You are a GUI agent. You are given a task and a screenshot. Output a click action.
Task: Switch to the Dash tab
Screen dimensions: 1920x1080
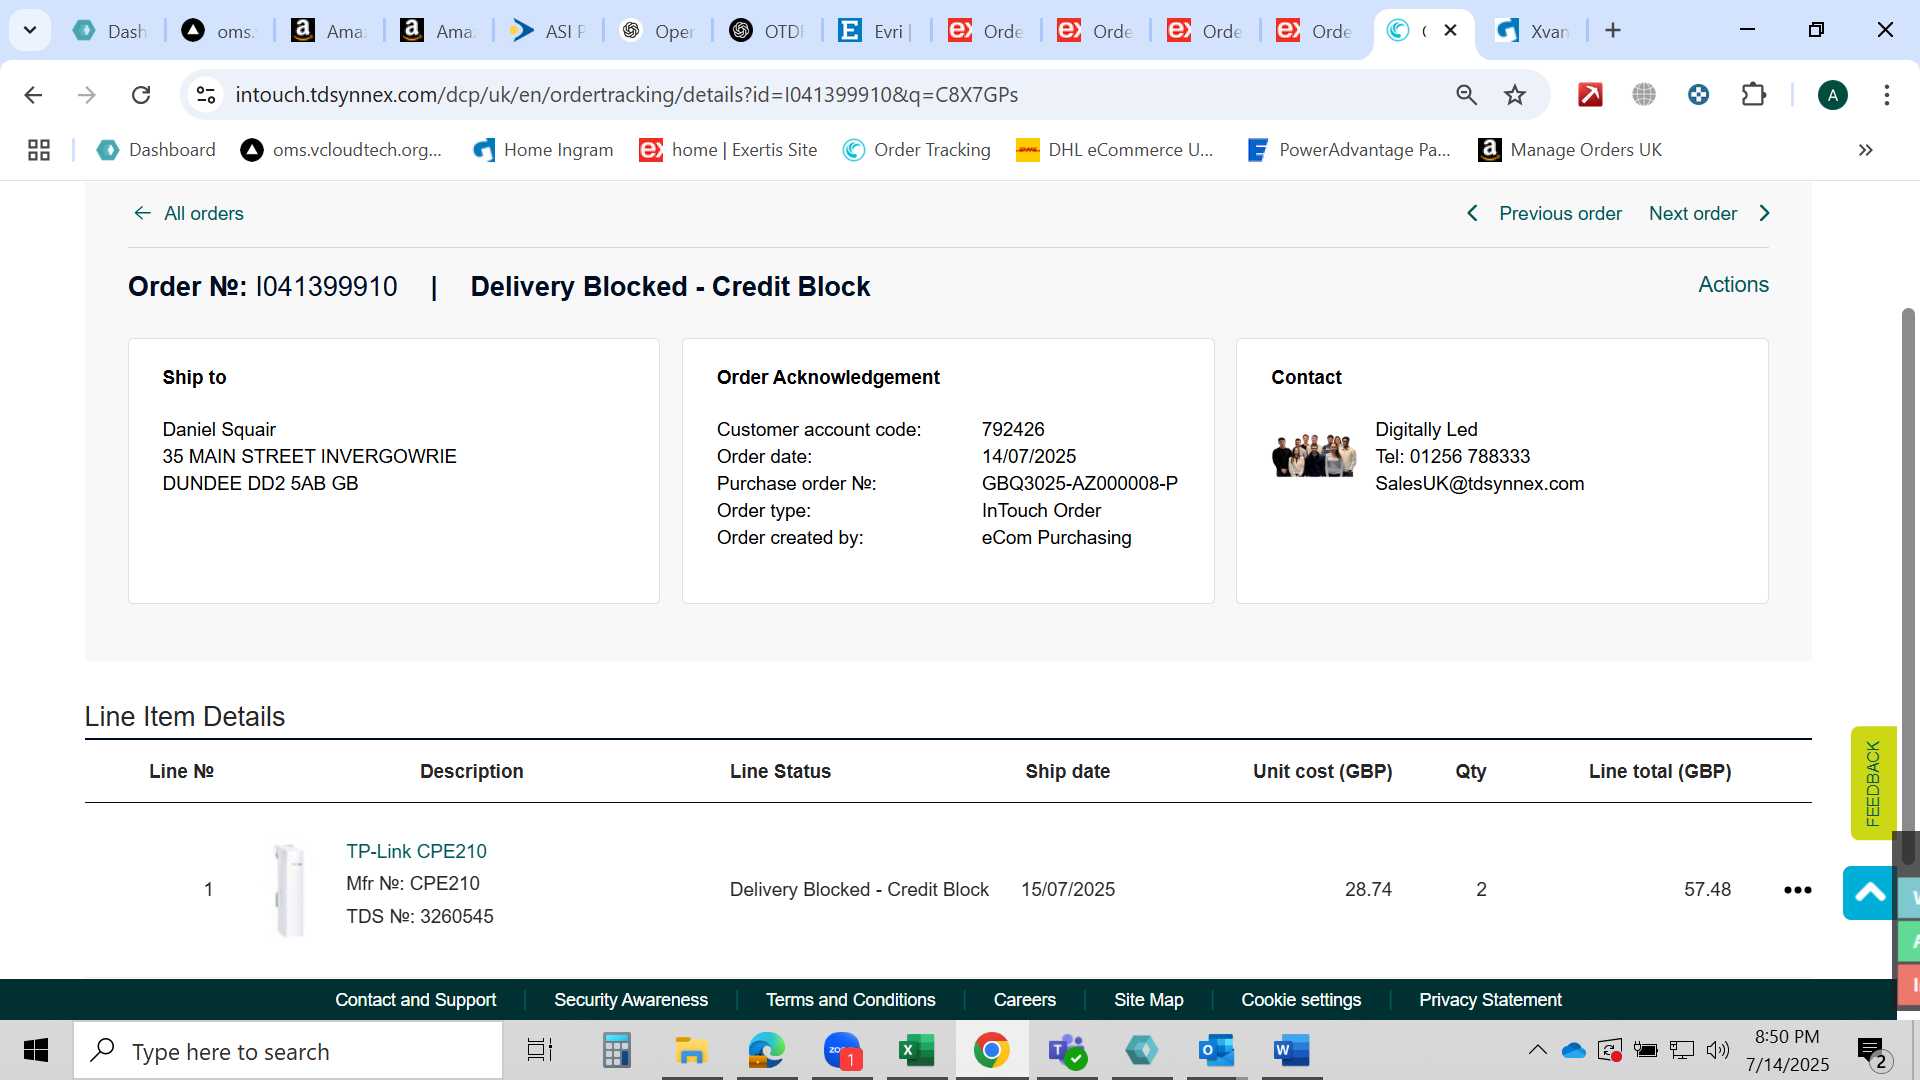pos(110,31)
